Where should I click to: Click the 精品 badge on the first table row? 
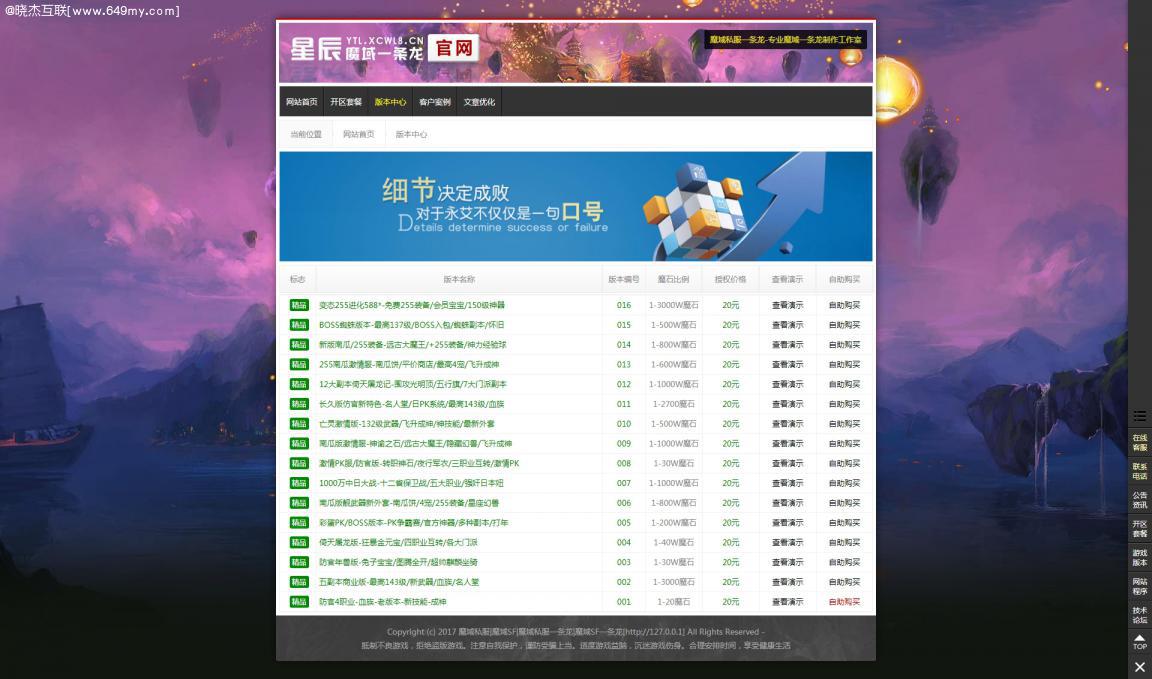[298, 305]
